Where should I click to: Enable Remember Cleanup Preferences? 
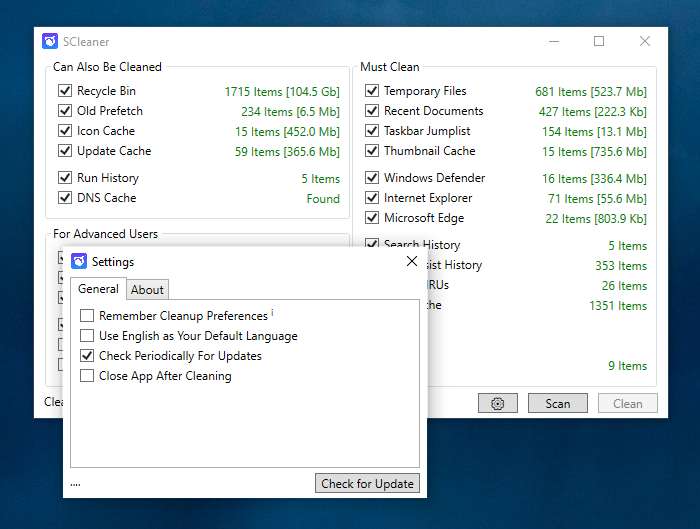[87, 316]
